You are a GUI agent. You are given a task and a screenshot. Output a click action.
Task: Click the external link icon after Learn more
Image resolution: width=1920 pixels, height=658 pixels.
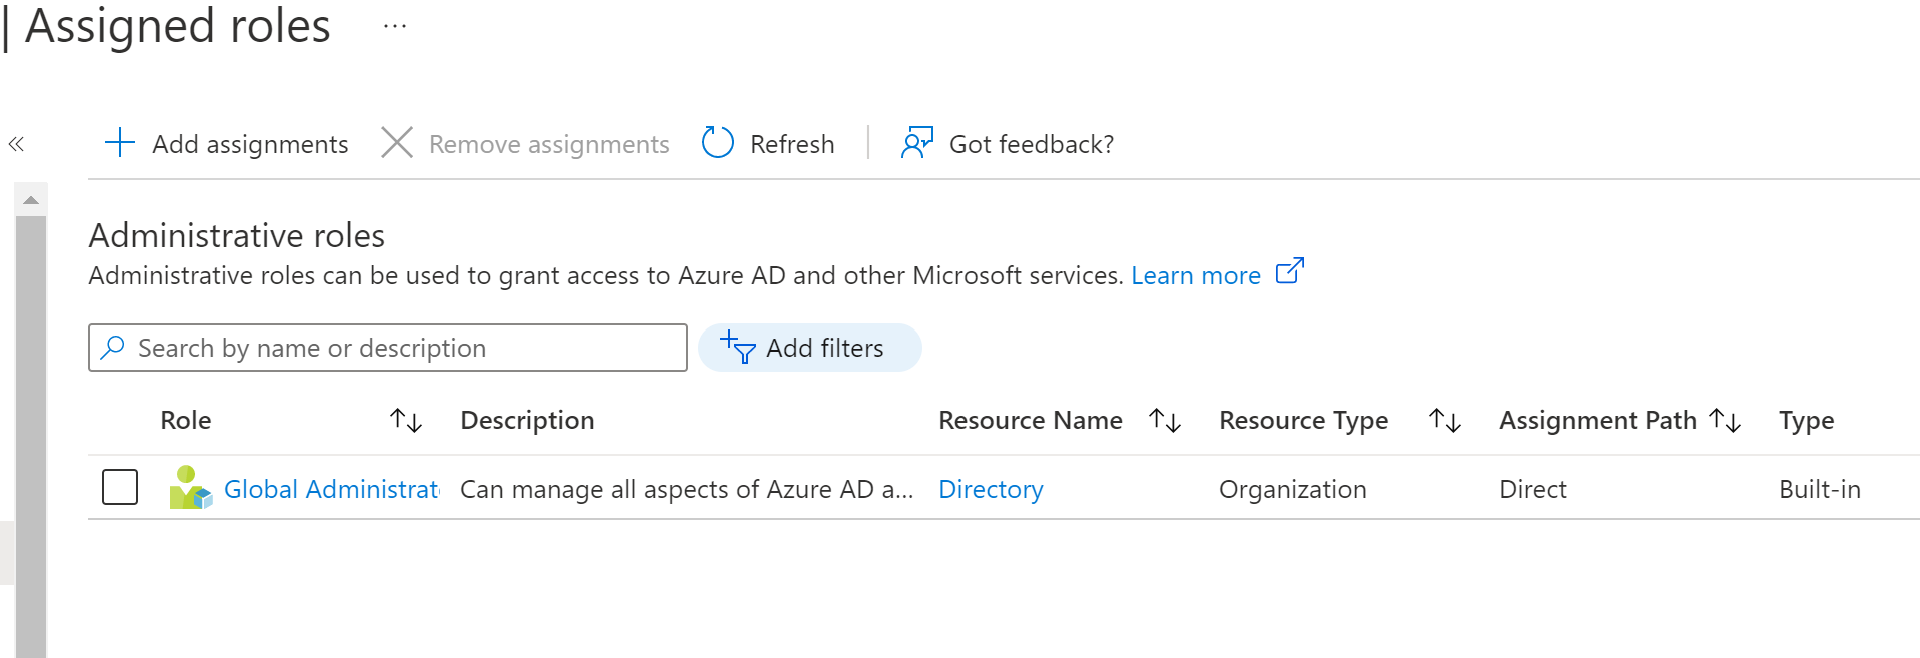[x=1290, y=271]
